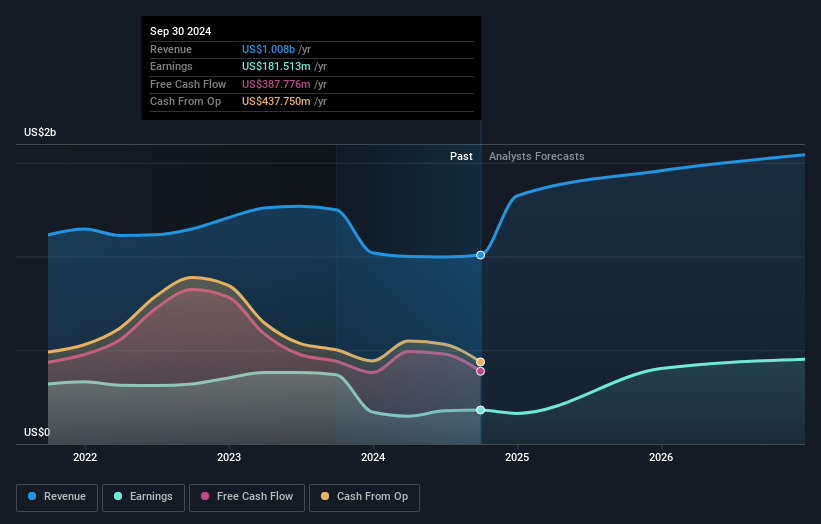Click the 2024 x-axis label
821x524 pixels.
click(x=373, y=458)
